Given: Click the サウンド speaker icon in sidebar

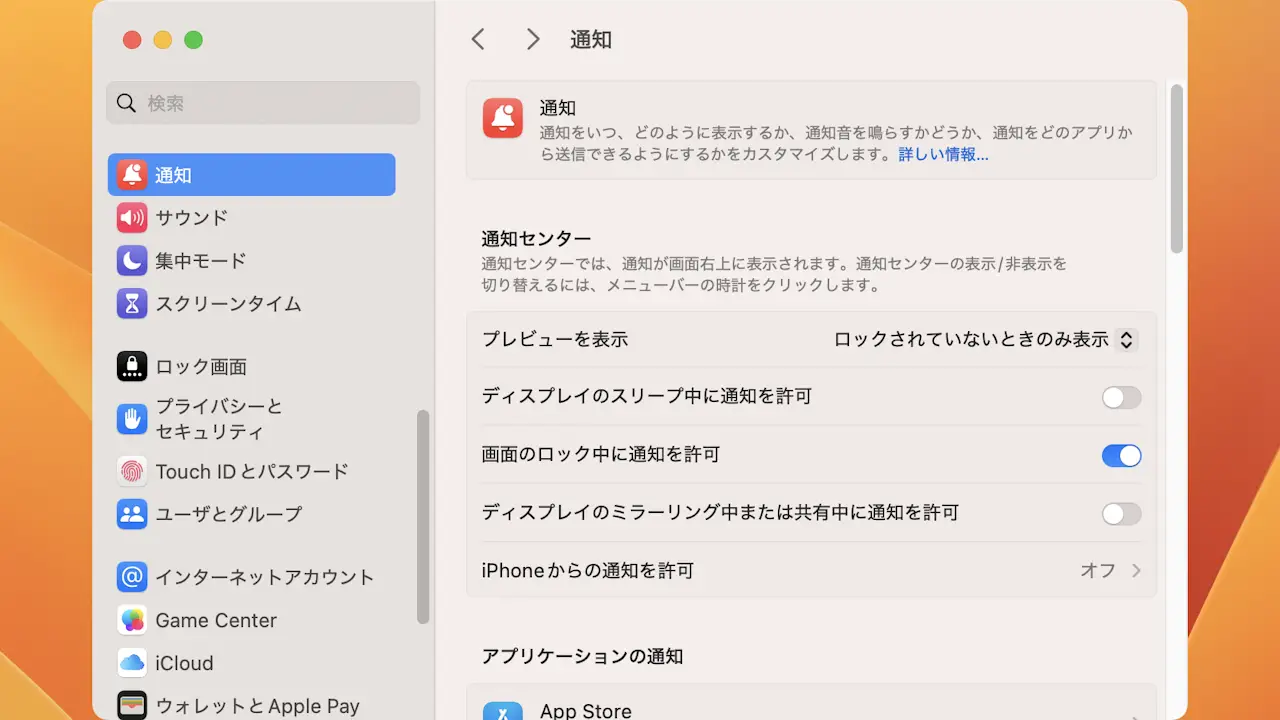Looking at the screenshot, I should pyautogui.click(x=132, y=218).
